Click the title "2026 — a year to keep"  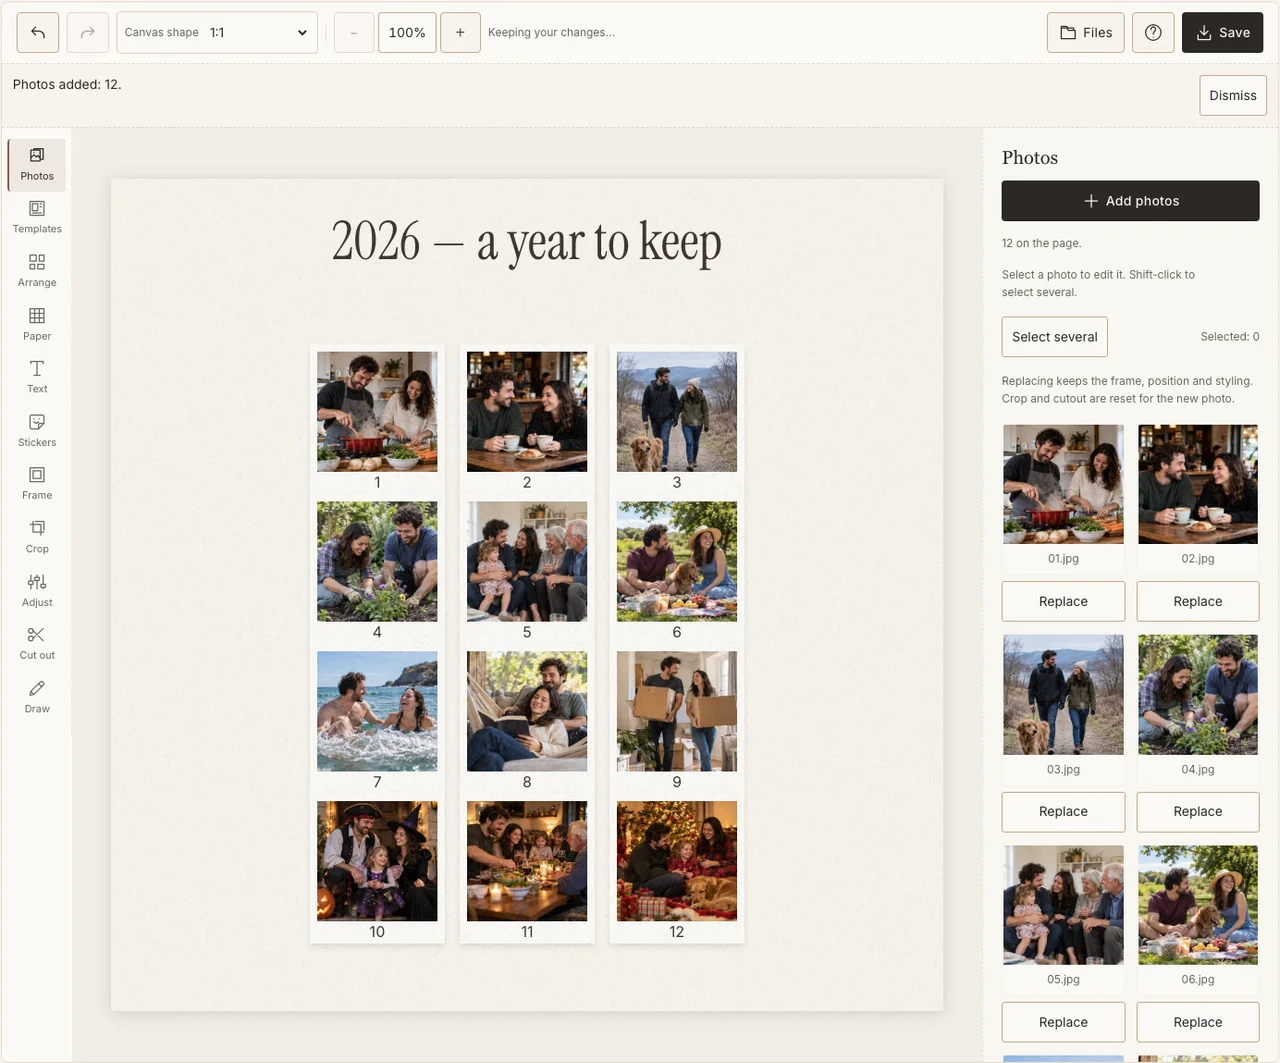526,242
